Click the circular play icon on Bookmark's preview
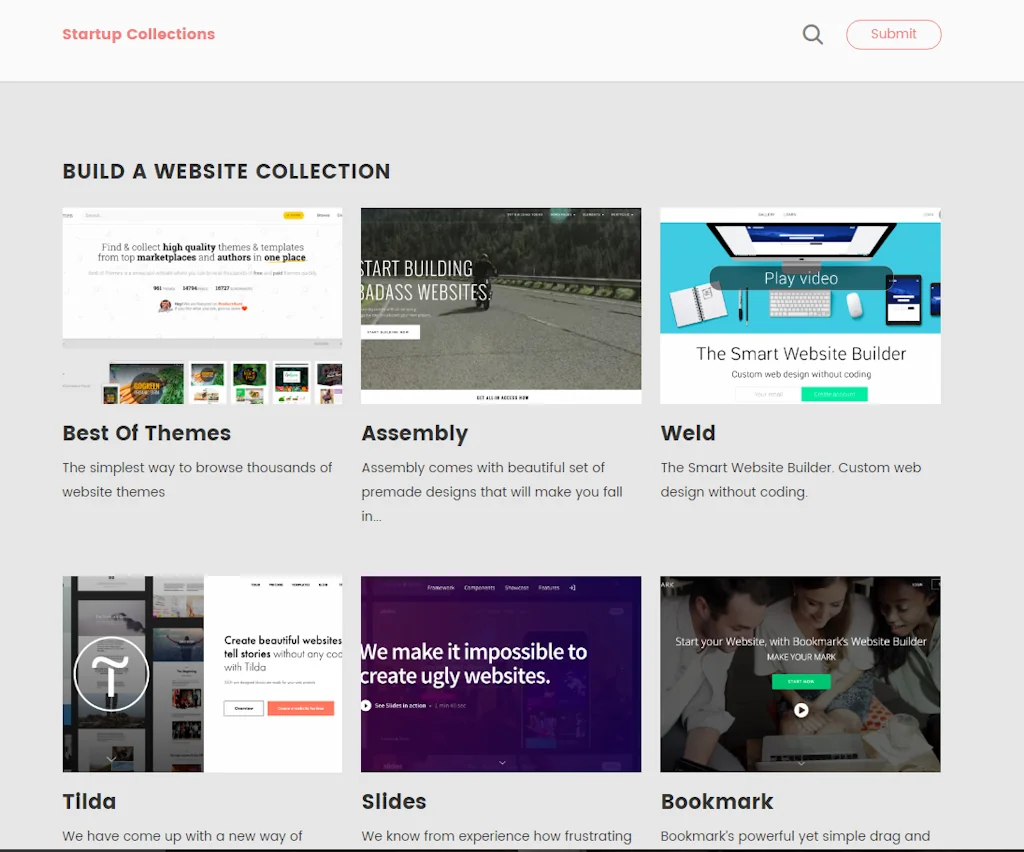1024x852 pixels. point(802,710)
